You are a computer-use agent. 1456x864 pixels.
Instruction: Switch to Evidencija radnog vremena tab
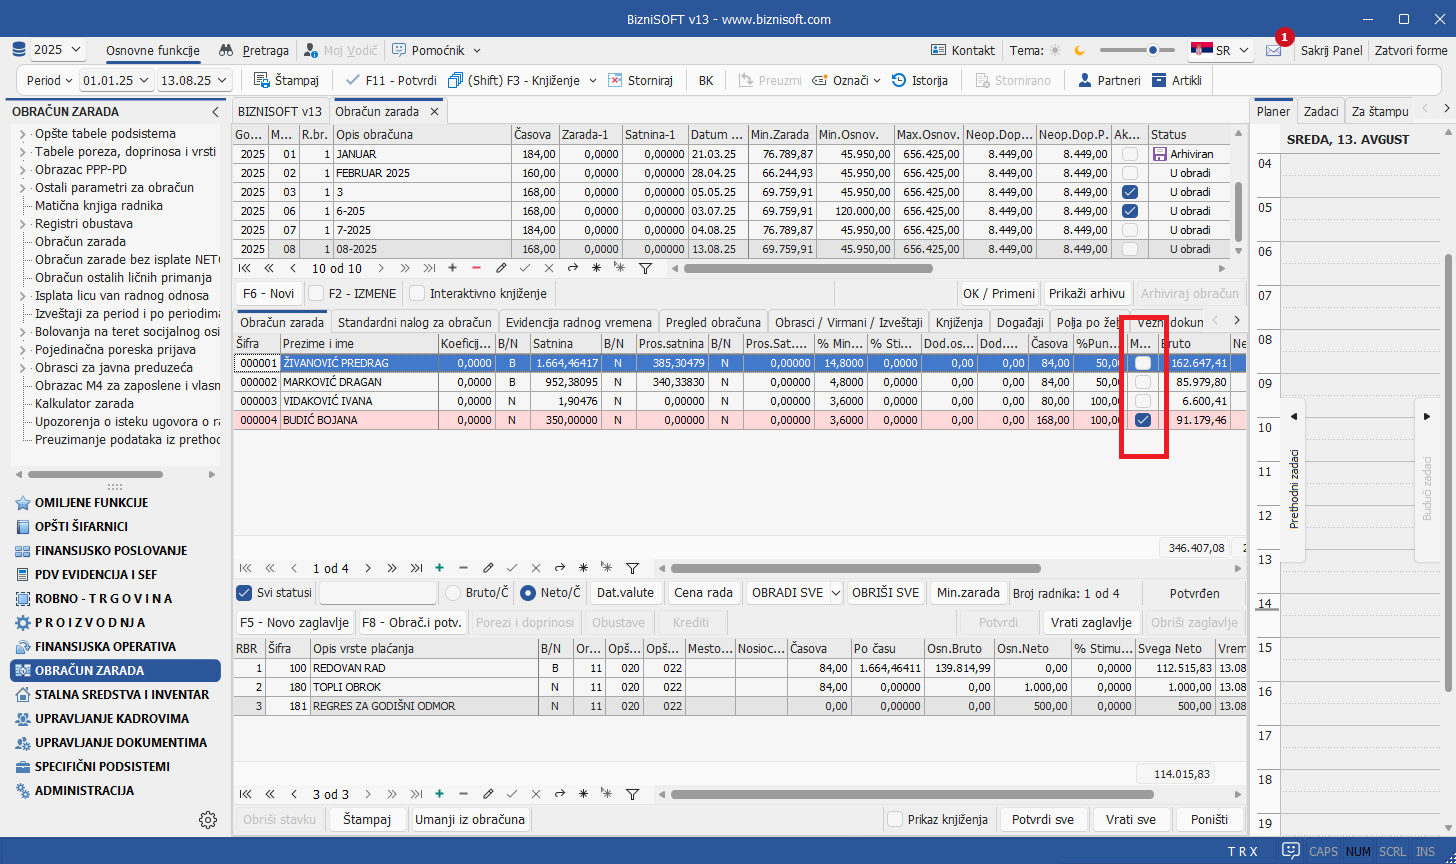pos(578,322)
